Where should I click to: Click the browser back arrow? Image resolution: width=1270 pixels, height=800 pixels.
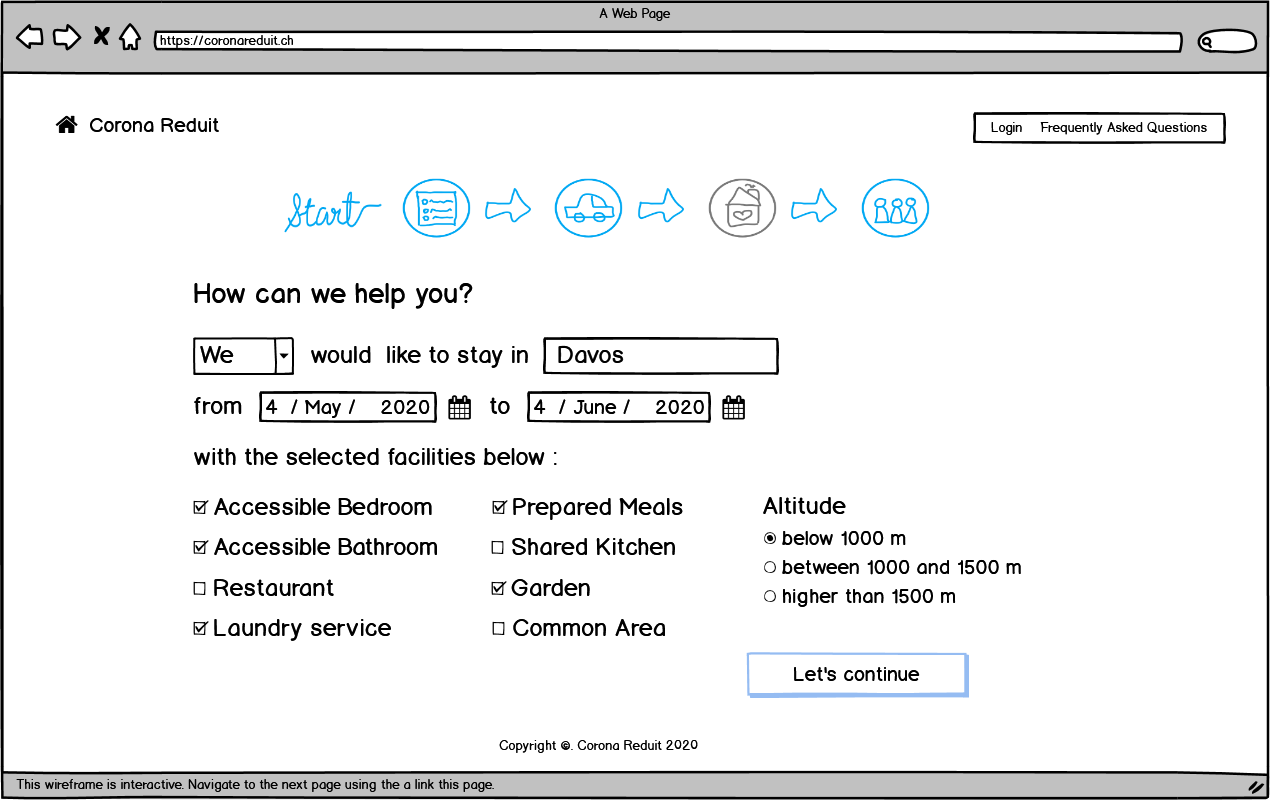click(x=30, y=38)
